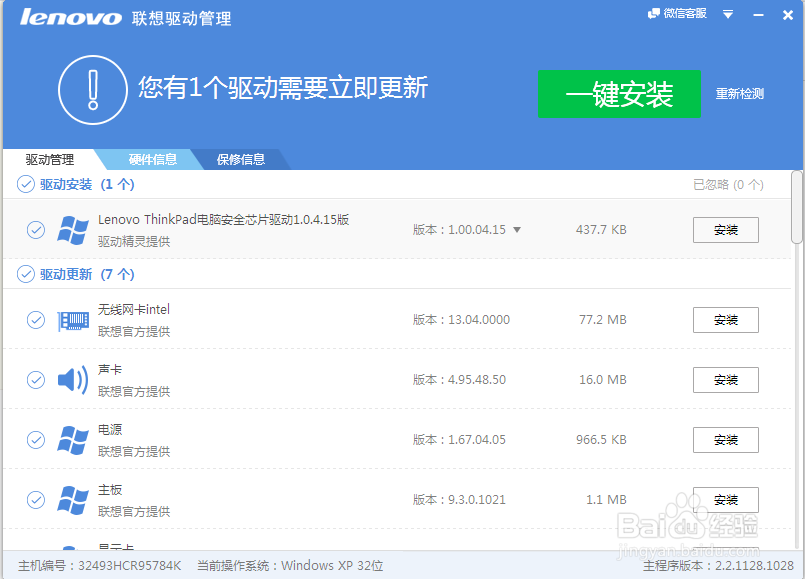Click driver name Lenovo ThinkPad电脑安全芯片驱动1.0.4.15版

tap(223, 220)
